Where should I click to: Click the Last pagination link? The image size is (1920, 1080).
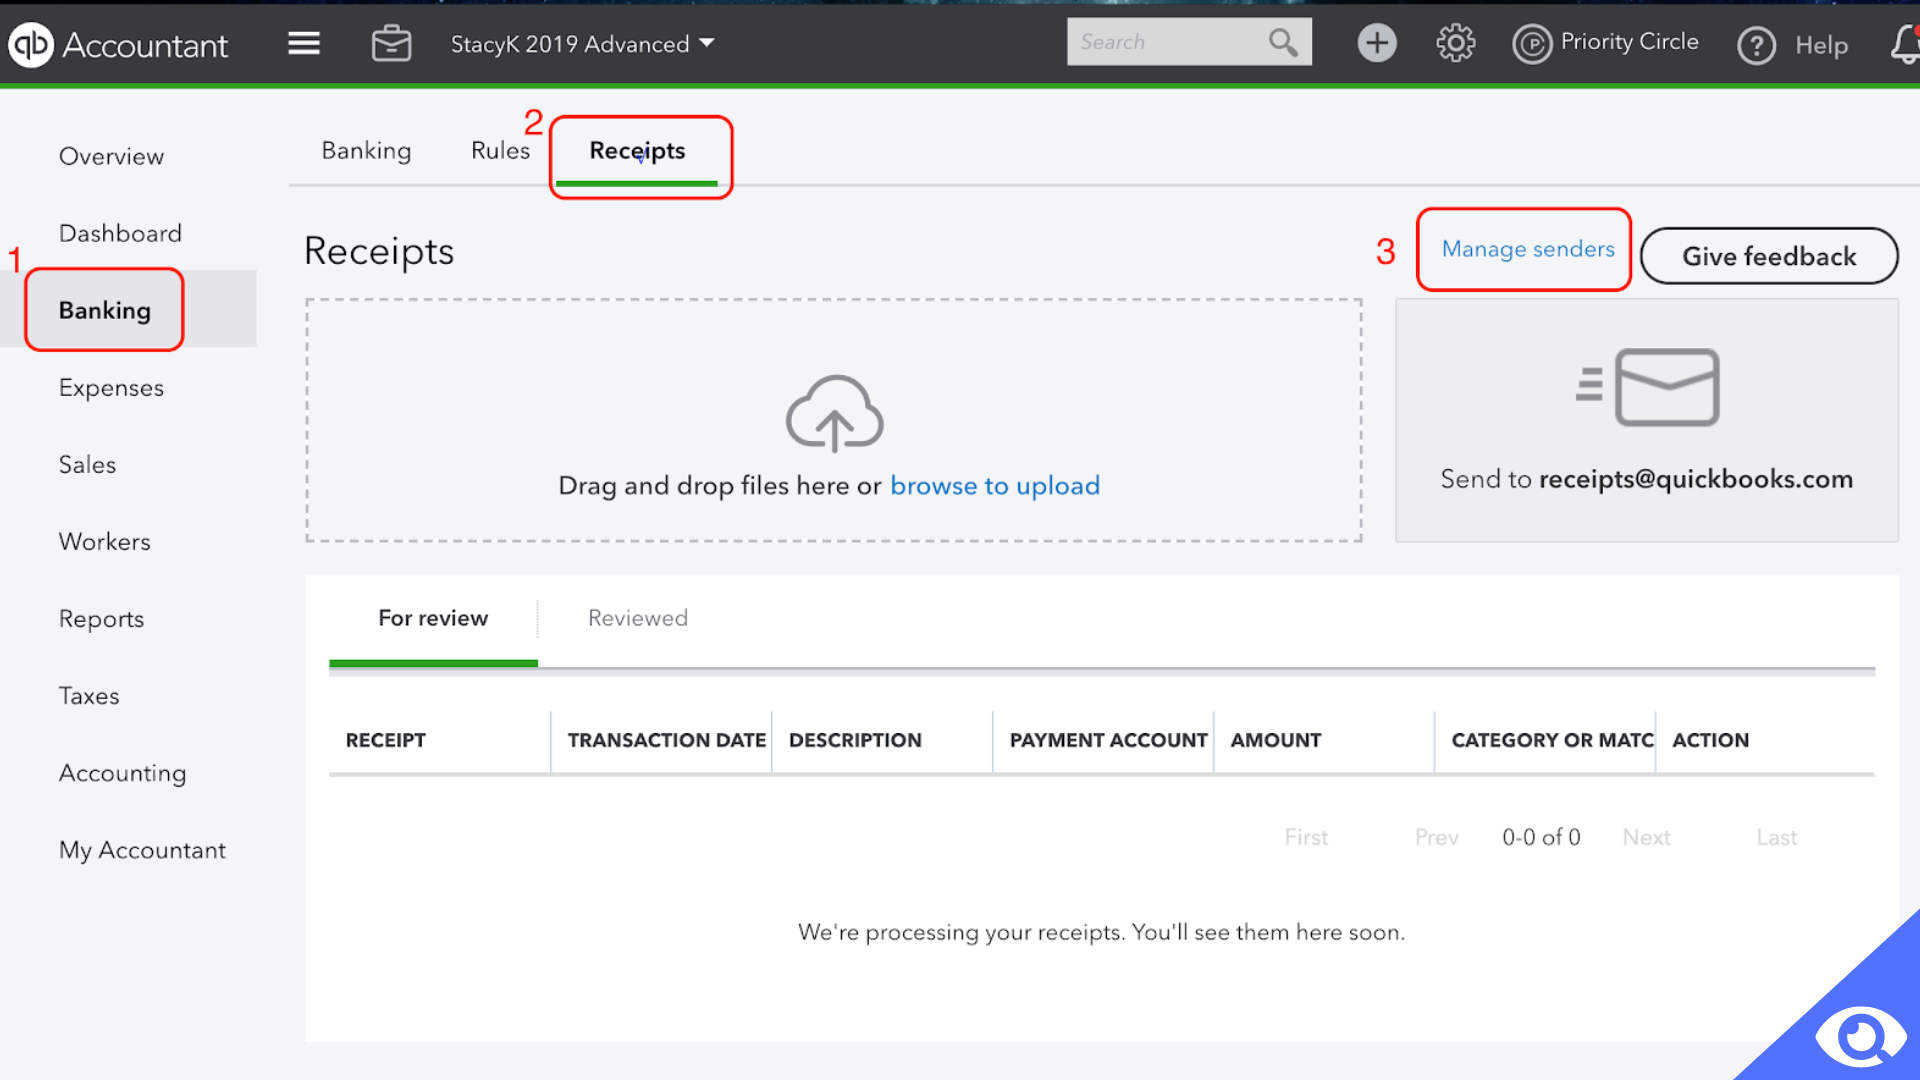coord(1776,838)
